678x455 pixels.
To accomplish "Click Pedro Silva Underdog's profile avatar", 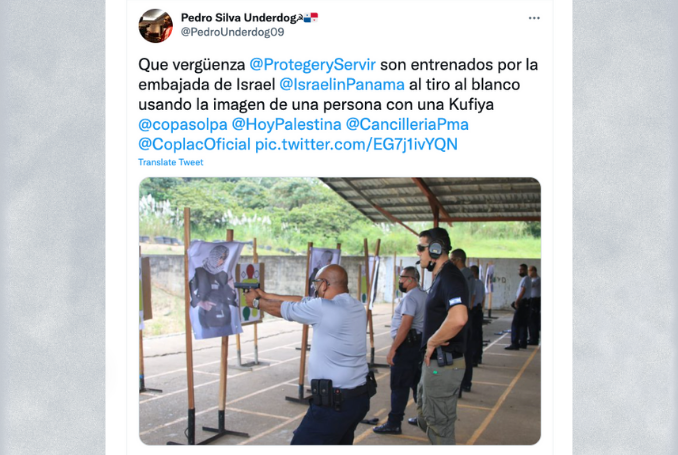I will click(x=156, y=26).
